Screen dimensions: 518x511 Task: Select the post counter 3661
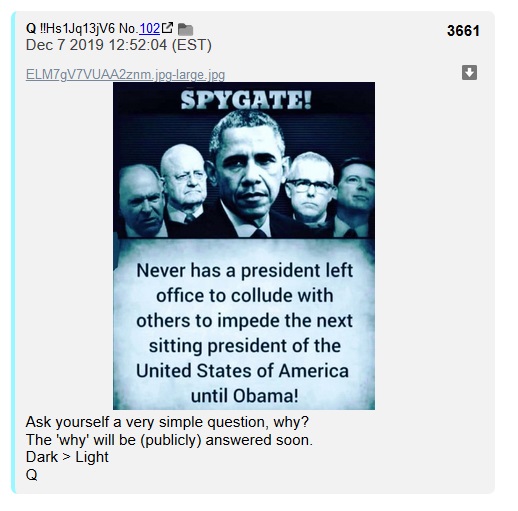click(x=463, y=31)
